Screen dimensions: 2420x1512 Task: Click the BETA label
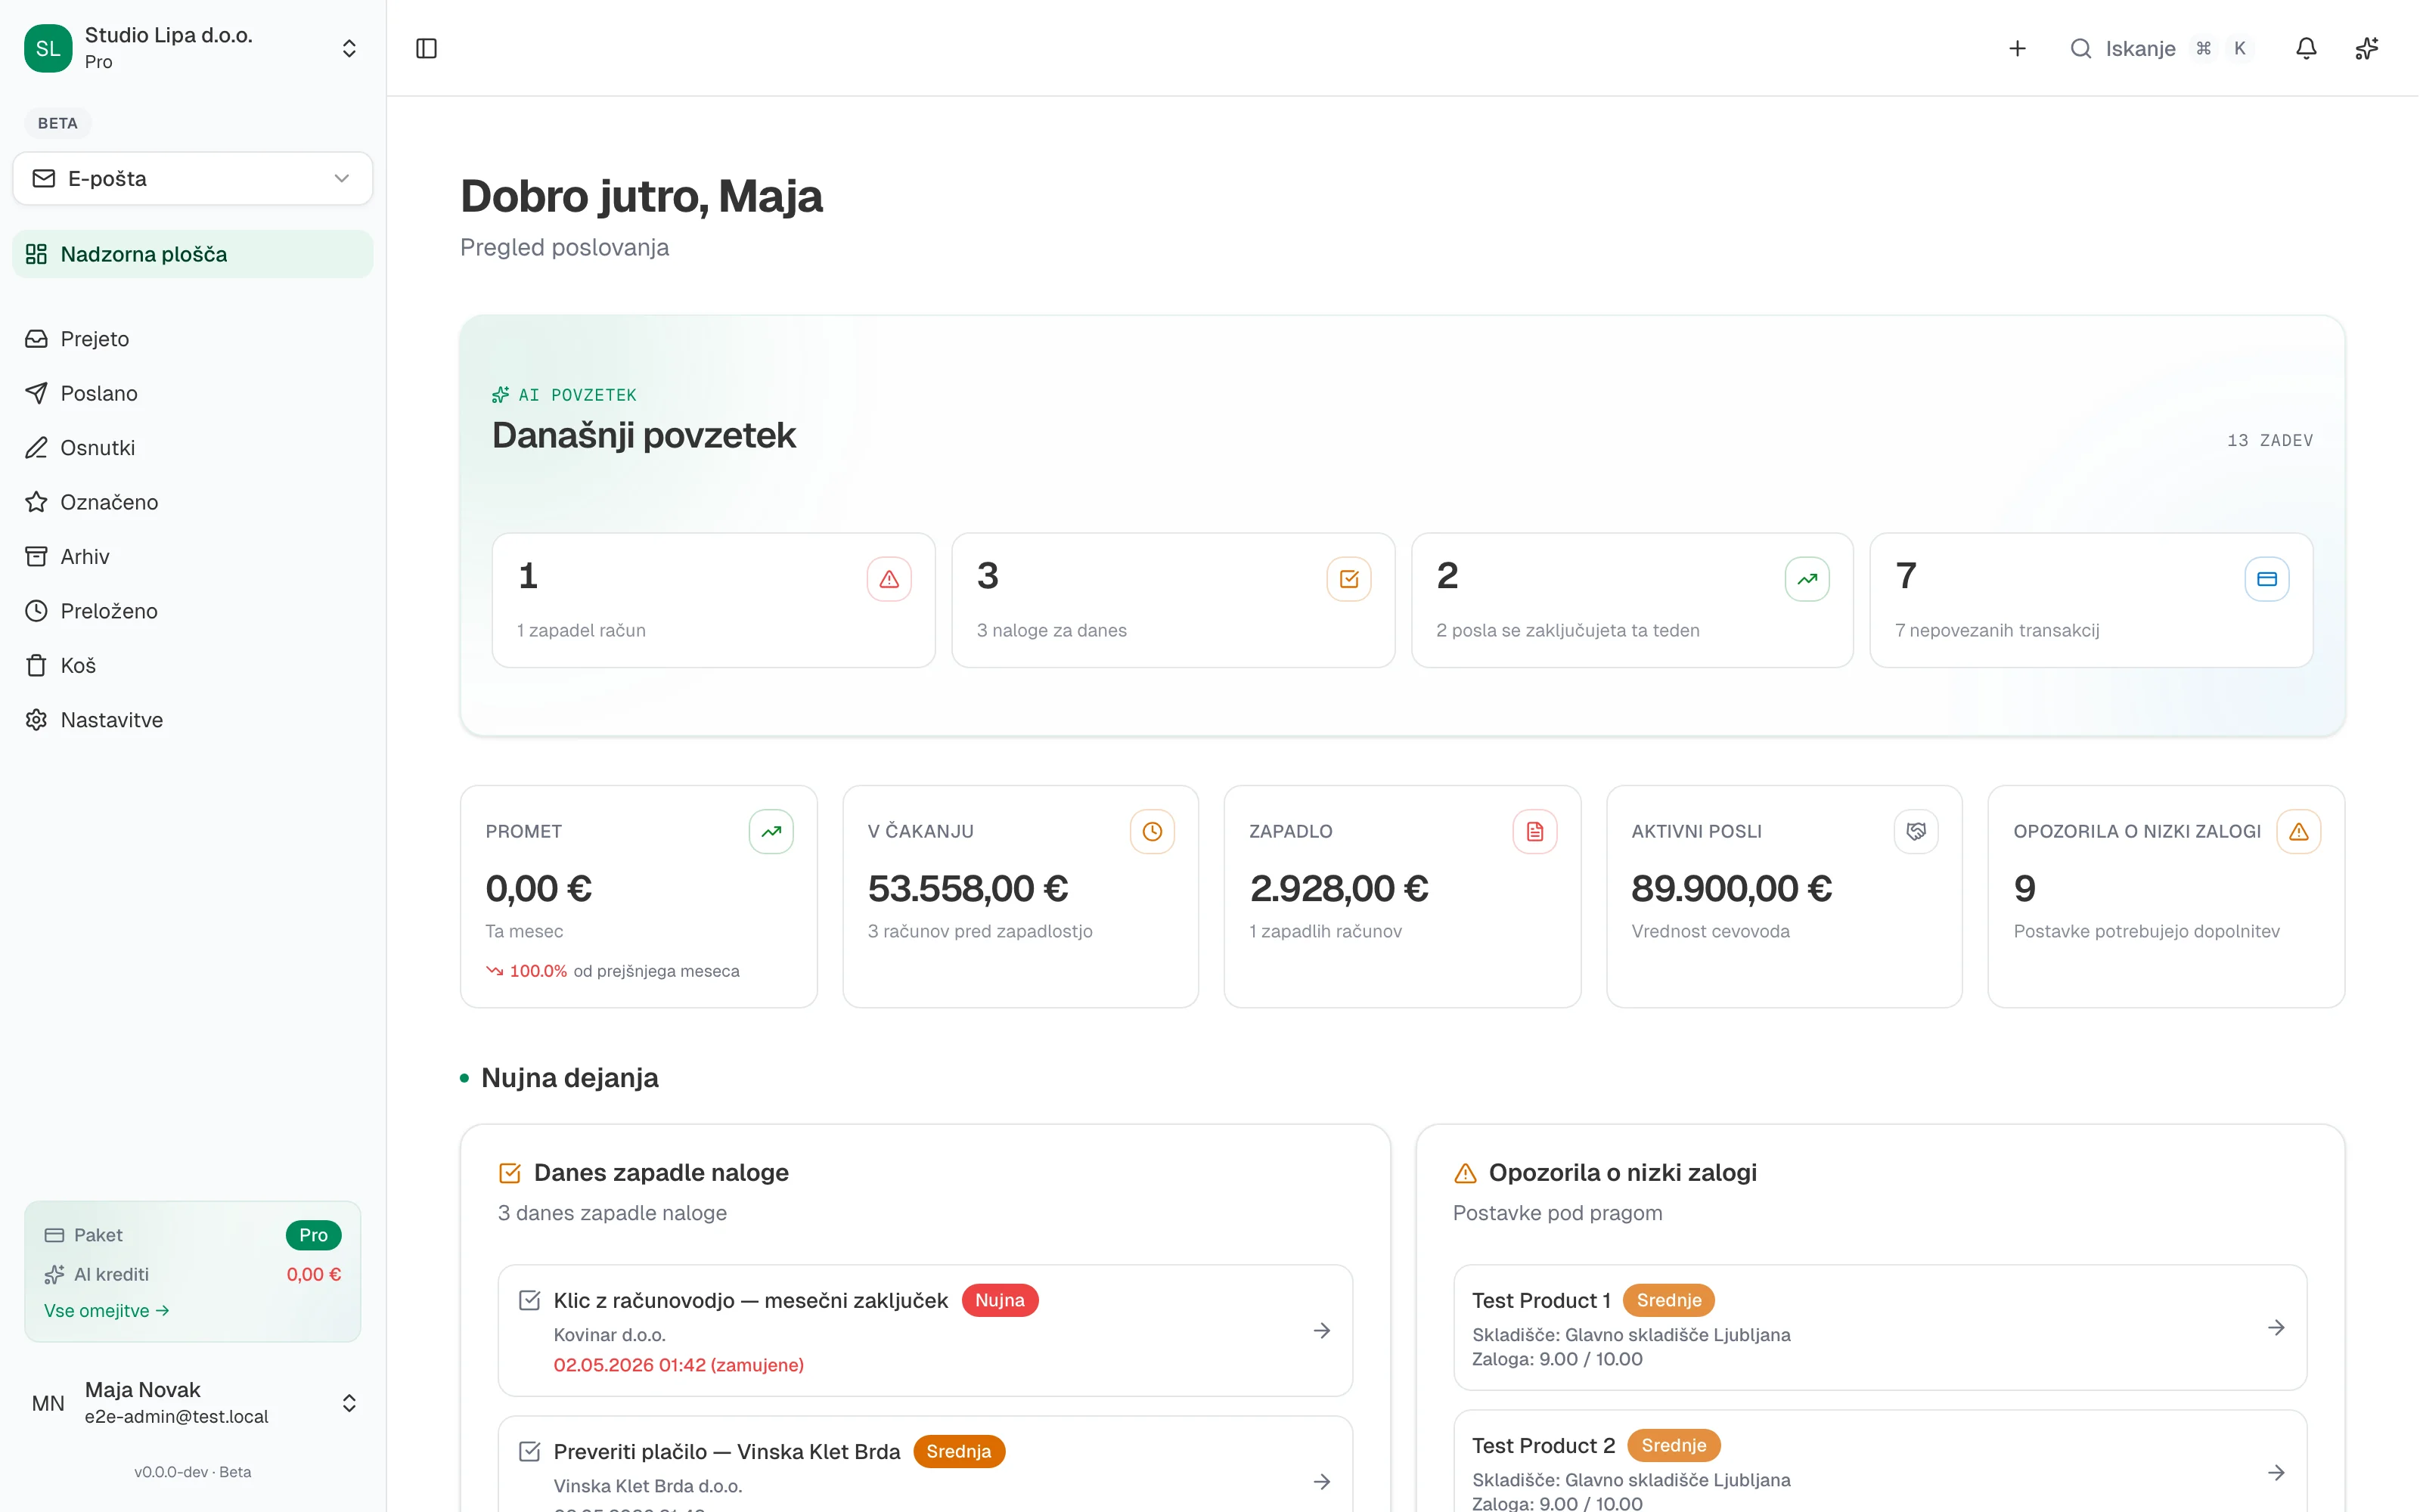(57, 123)
